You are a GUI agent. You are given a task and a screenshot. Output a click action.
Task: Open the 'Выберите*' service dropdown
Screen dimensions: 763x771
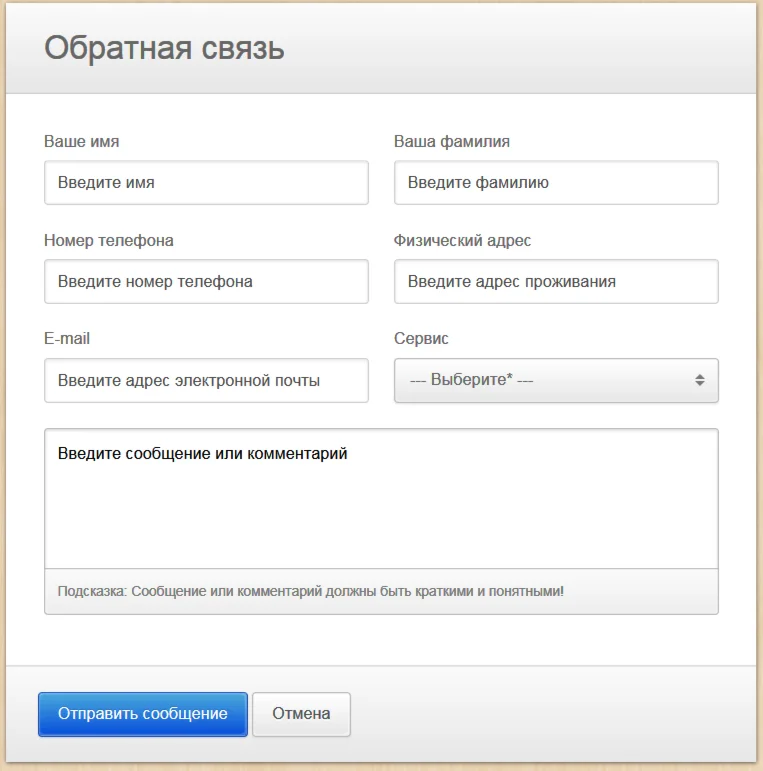tap(556, 380)
